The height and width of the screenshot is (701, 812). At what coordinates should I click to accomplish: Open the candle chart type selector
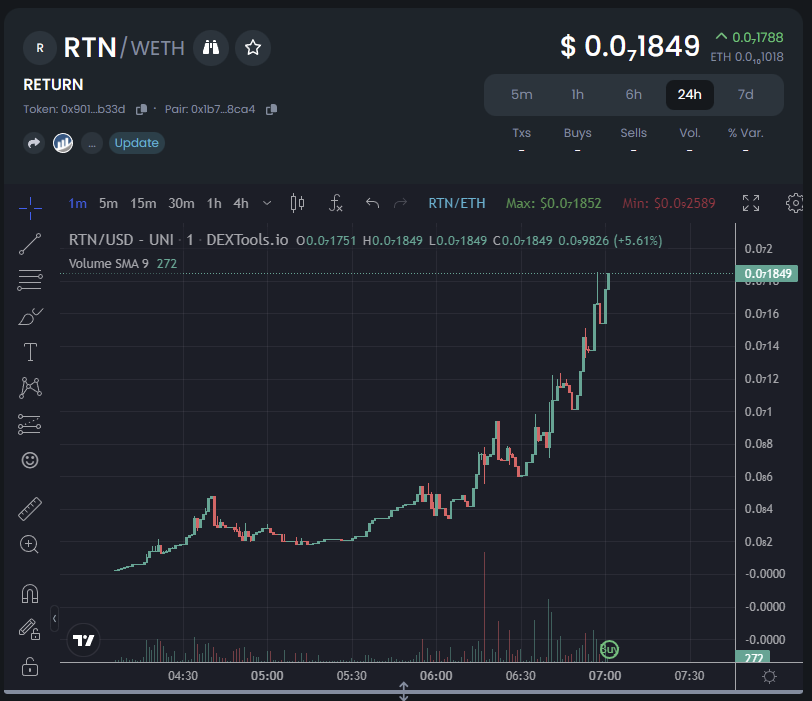tap(298, 203)
